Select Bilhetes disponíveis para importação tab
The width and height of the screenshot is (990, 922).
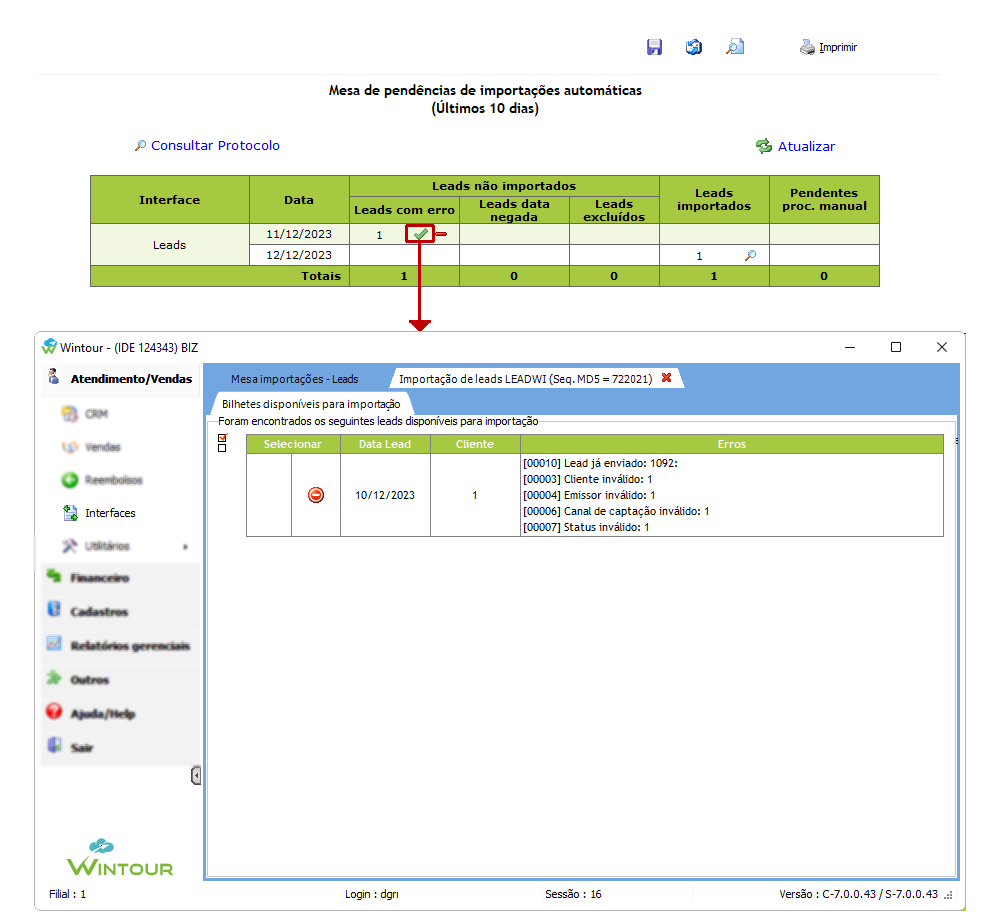coord(311,404)
